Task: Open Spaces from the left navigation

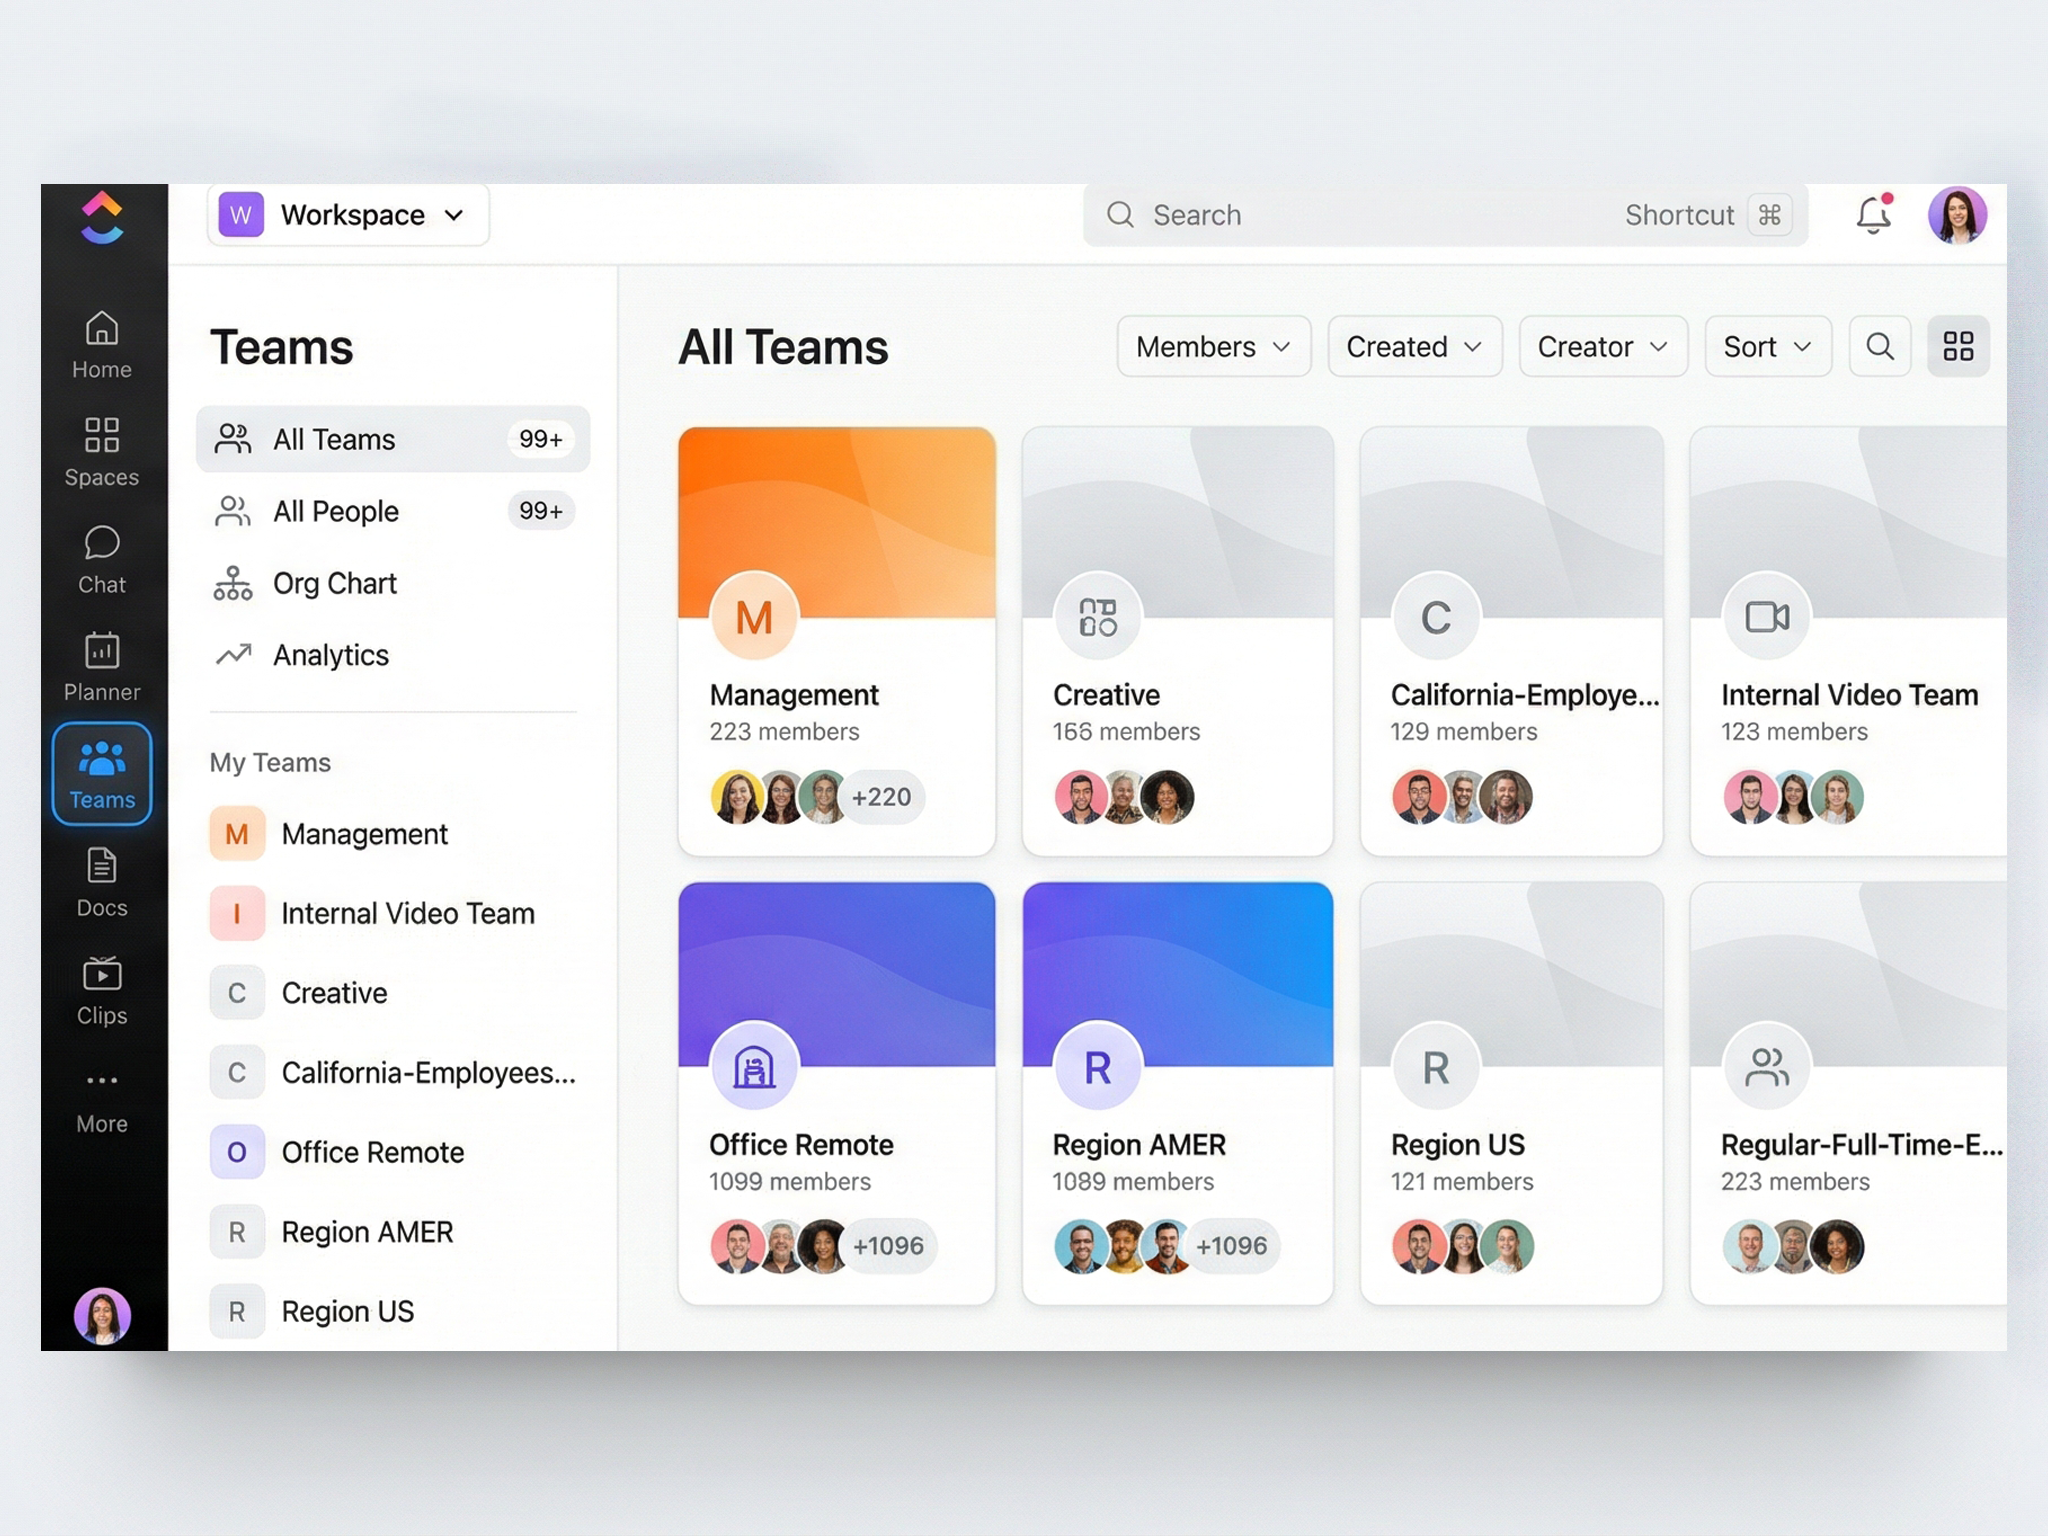Action: [102, 451]
